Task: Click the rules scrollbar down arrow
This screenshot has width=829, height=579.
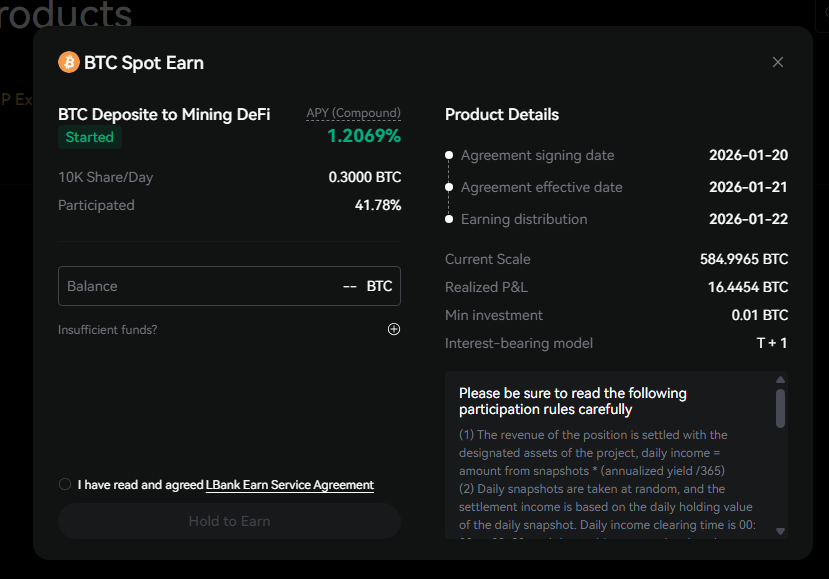Action: 780,531
